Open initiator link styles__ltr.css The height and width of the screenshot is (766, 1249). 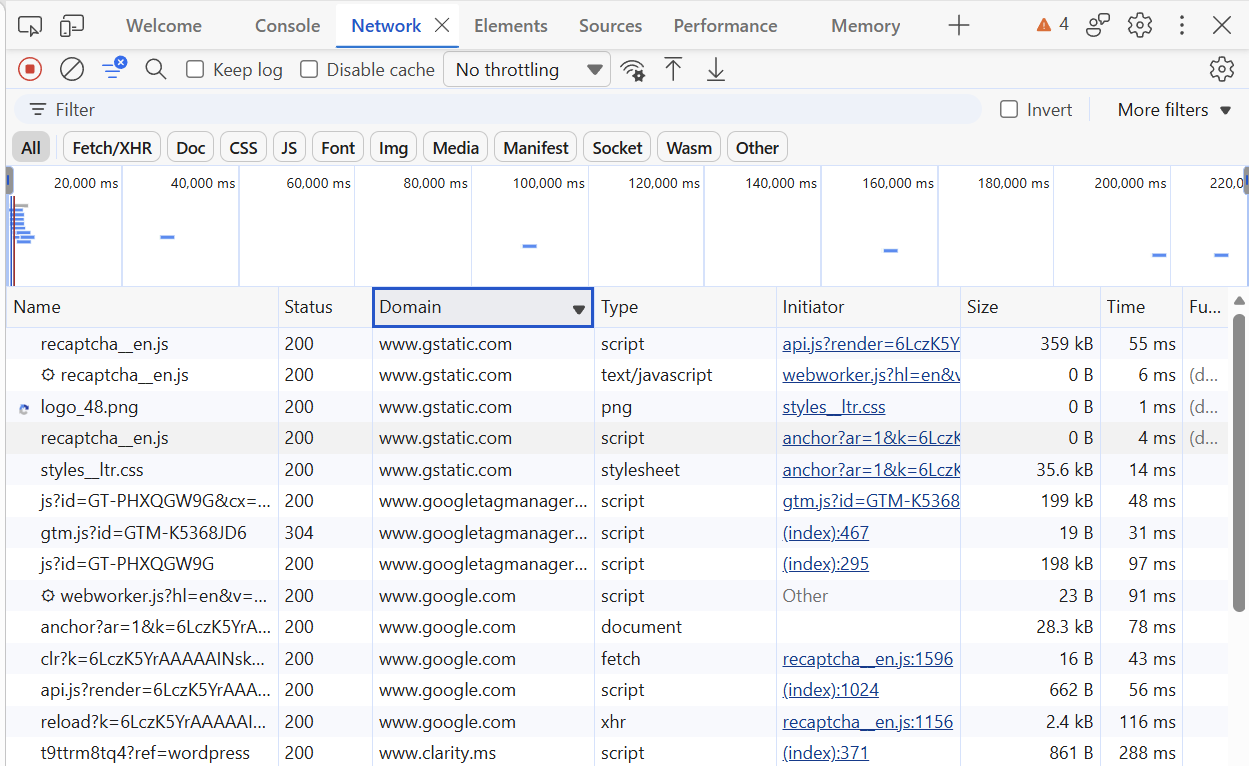pyautogui.click(x=833, y=407)
